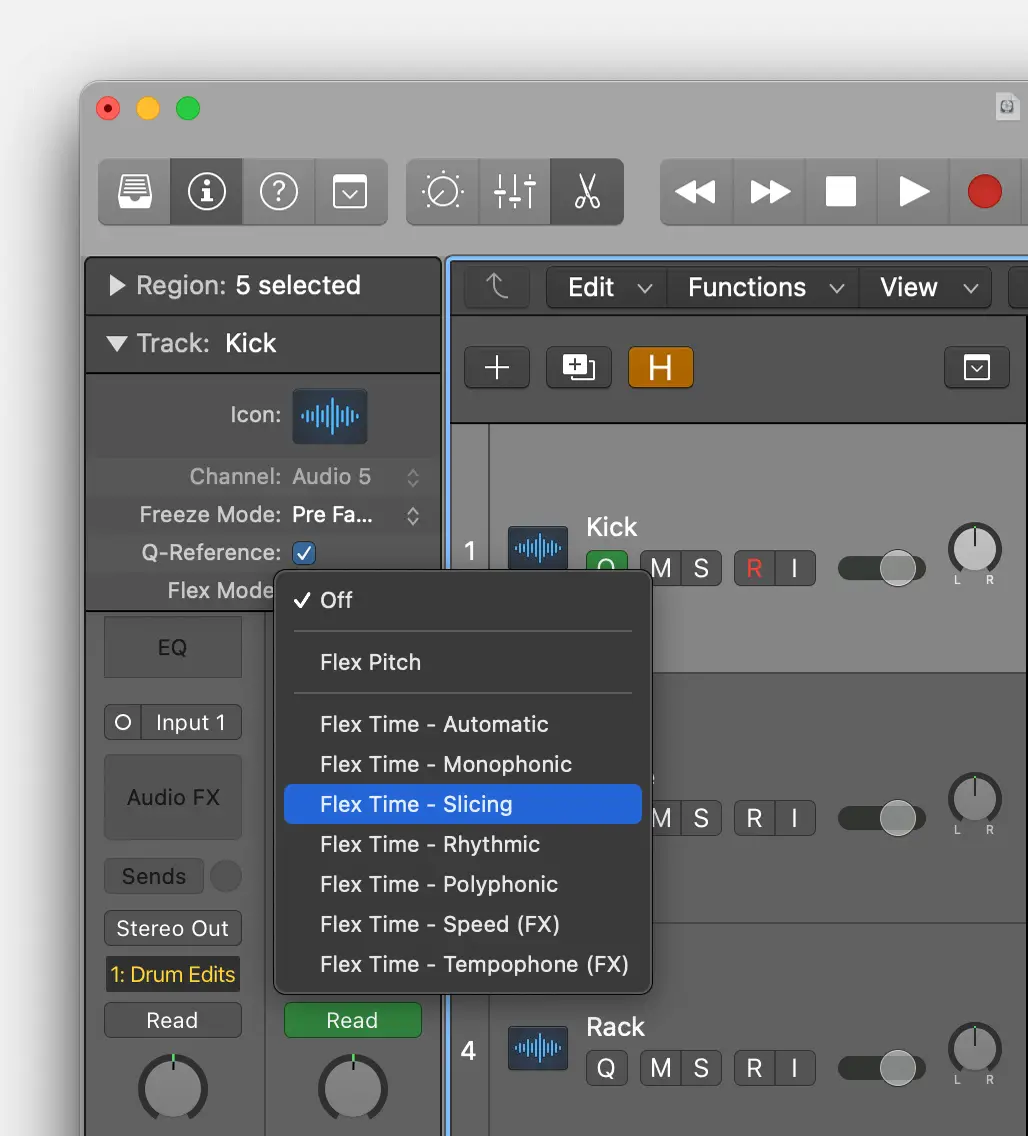Open the Mixer faders icon
The width and height of the screenshot is (1028, 1136).
[x=514, y=191]
